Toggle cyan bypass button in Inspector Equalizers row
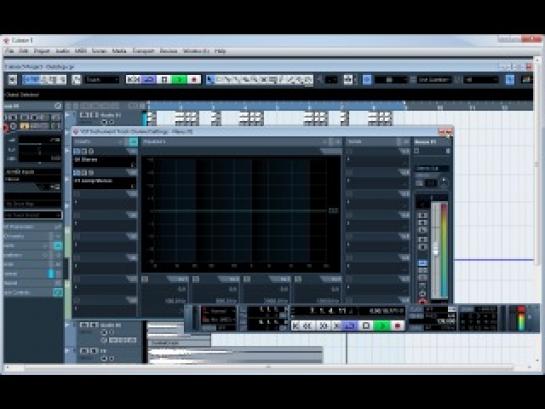 point(58,246)
